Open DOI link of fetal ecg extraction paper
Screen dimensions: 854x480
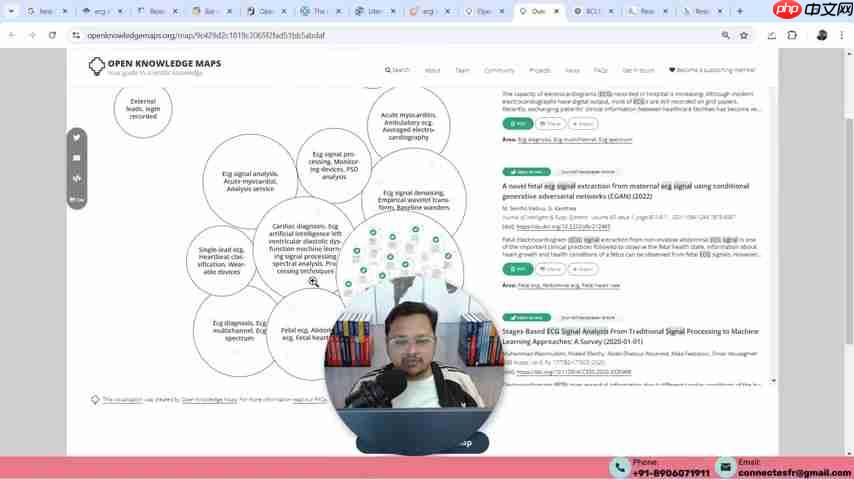click(563, 227)
